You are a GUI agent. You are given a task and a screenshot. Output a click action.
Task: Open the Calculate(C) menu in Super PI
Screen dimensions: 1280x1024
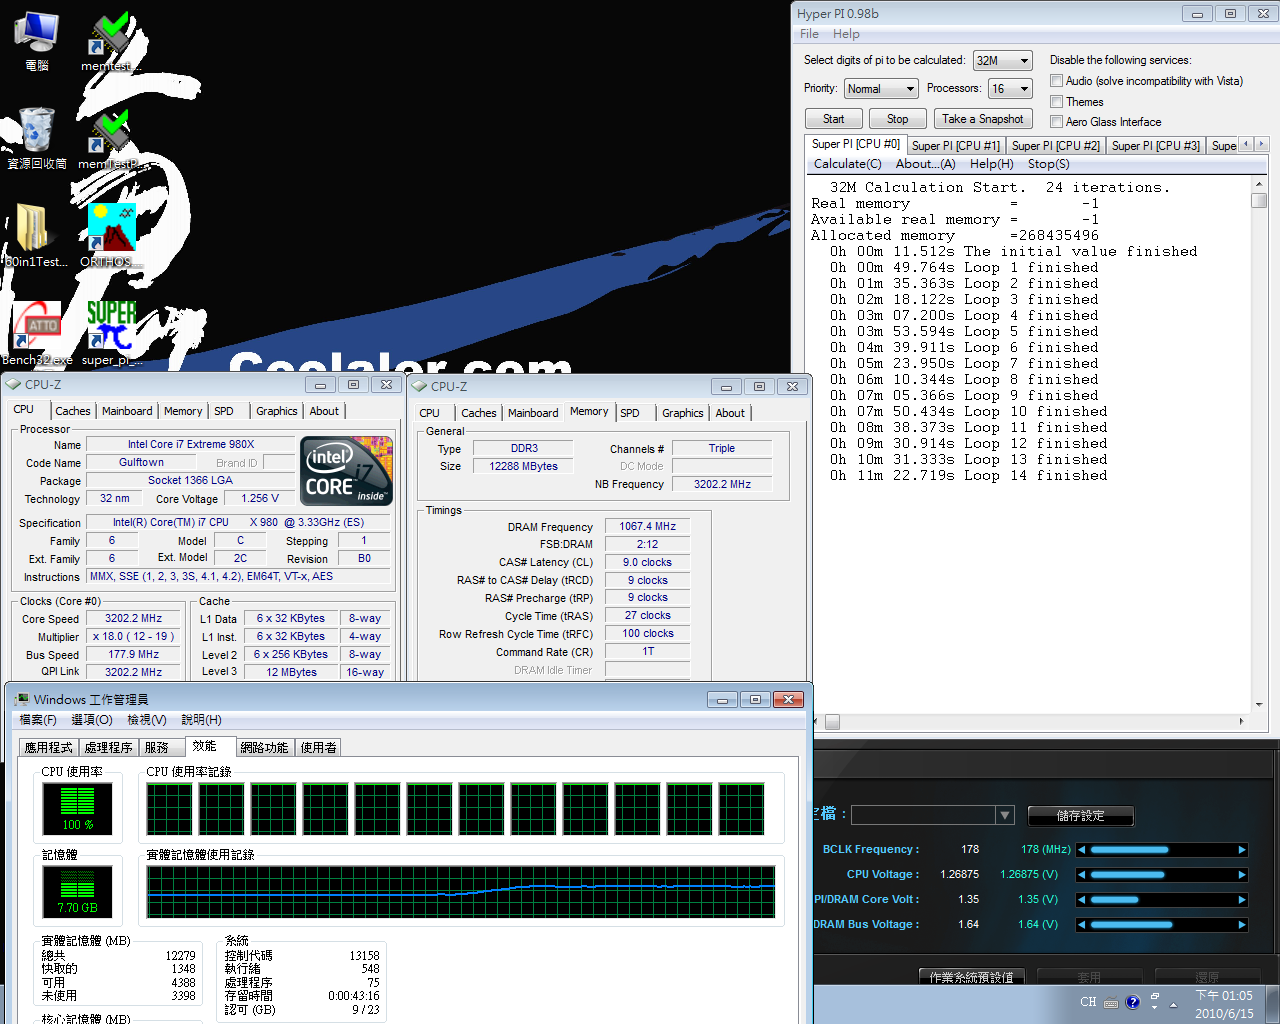tap(847, 164)
